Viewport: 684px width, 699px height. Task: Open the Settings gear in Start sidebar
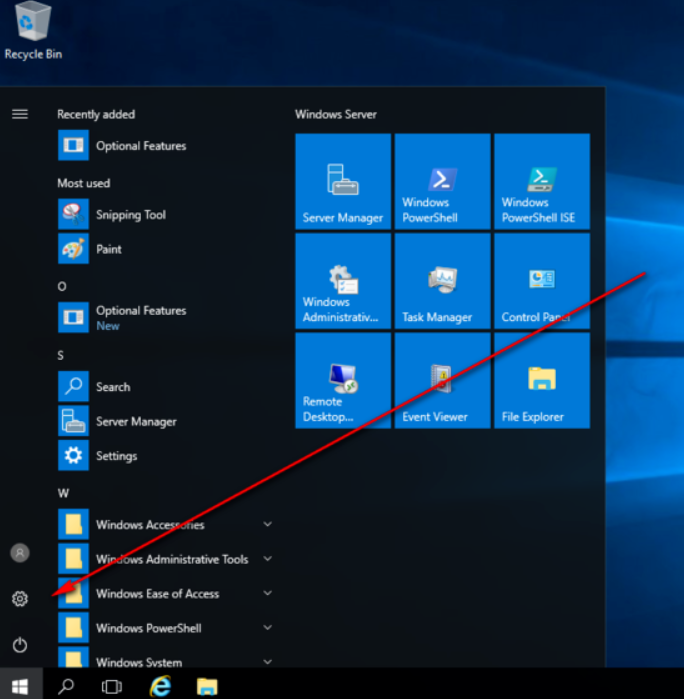20,599
